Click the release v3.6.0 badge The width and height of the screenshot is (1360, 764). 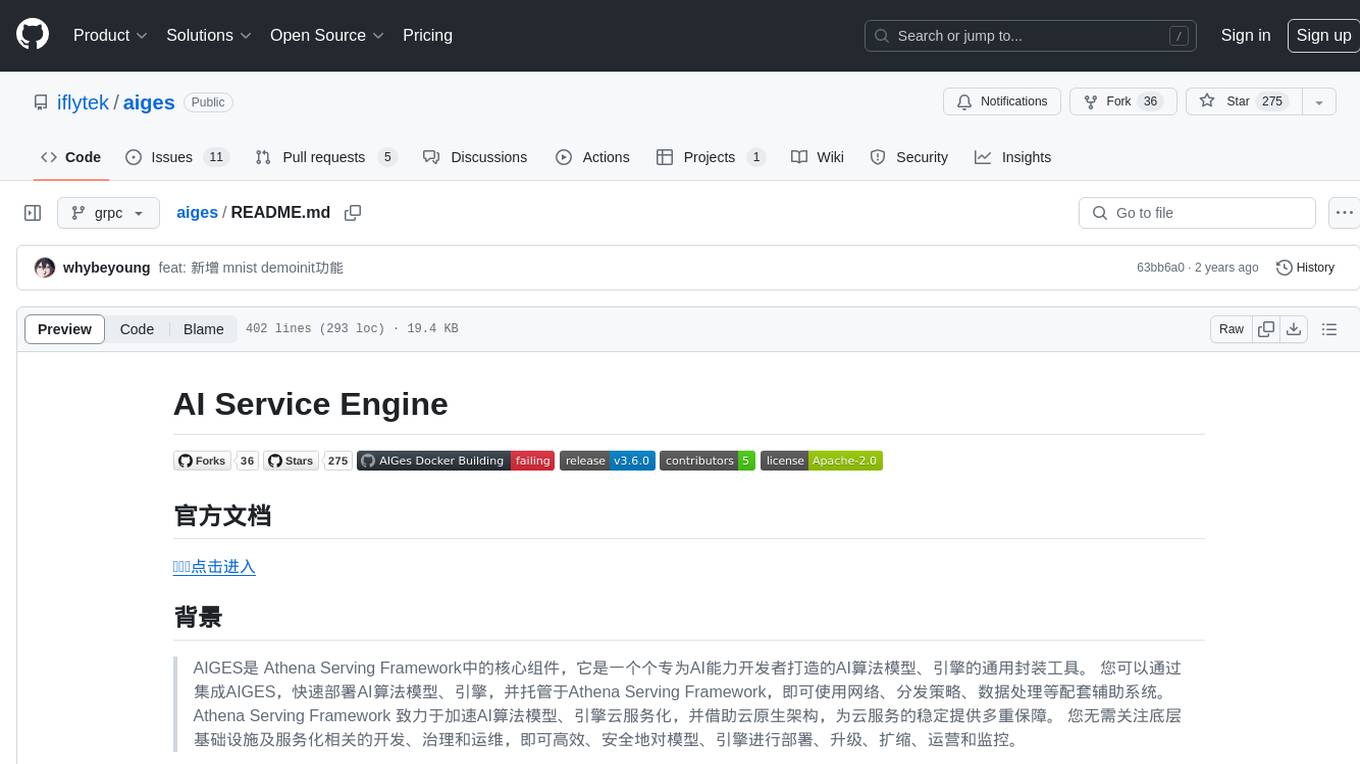pyautogui.click(x=607, y=461)
